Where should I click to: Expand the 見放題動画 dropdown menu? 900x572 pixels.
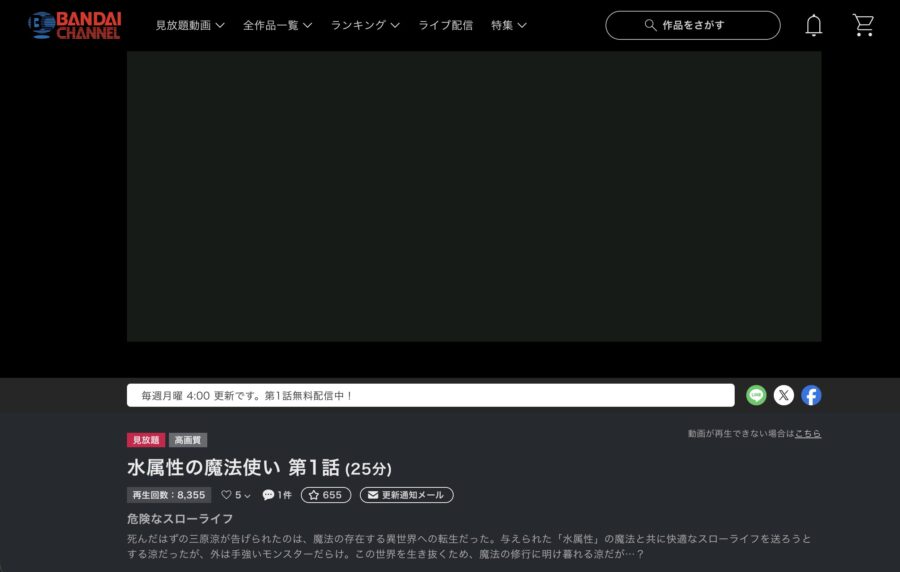point(190,25)
